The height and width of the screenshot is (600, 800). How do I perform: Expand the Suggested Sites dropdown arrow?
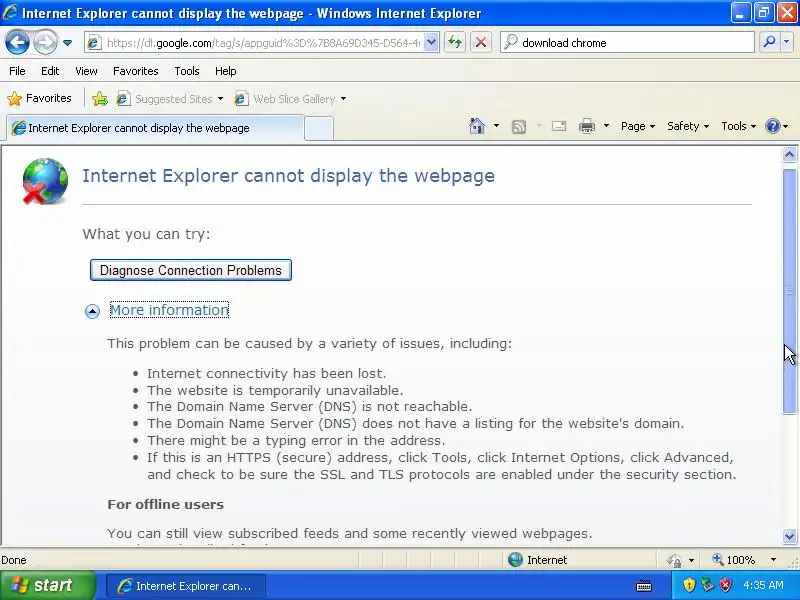coord(220,98)
